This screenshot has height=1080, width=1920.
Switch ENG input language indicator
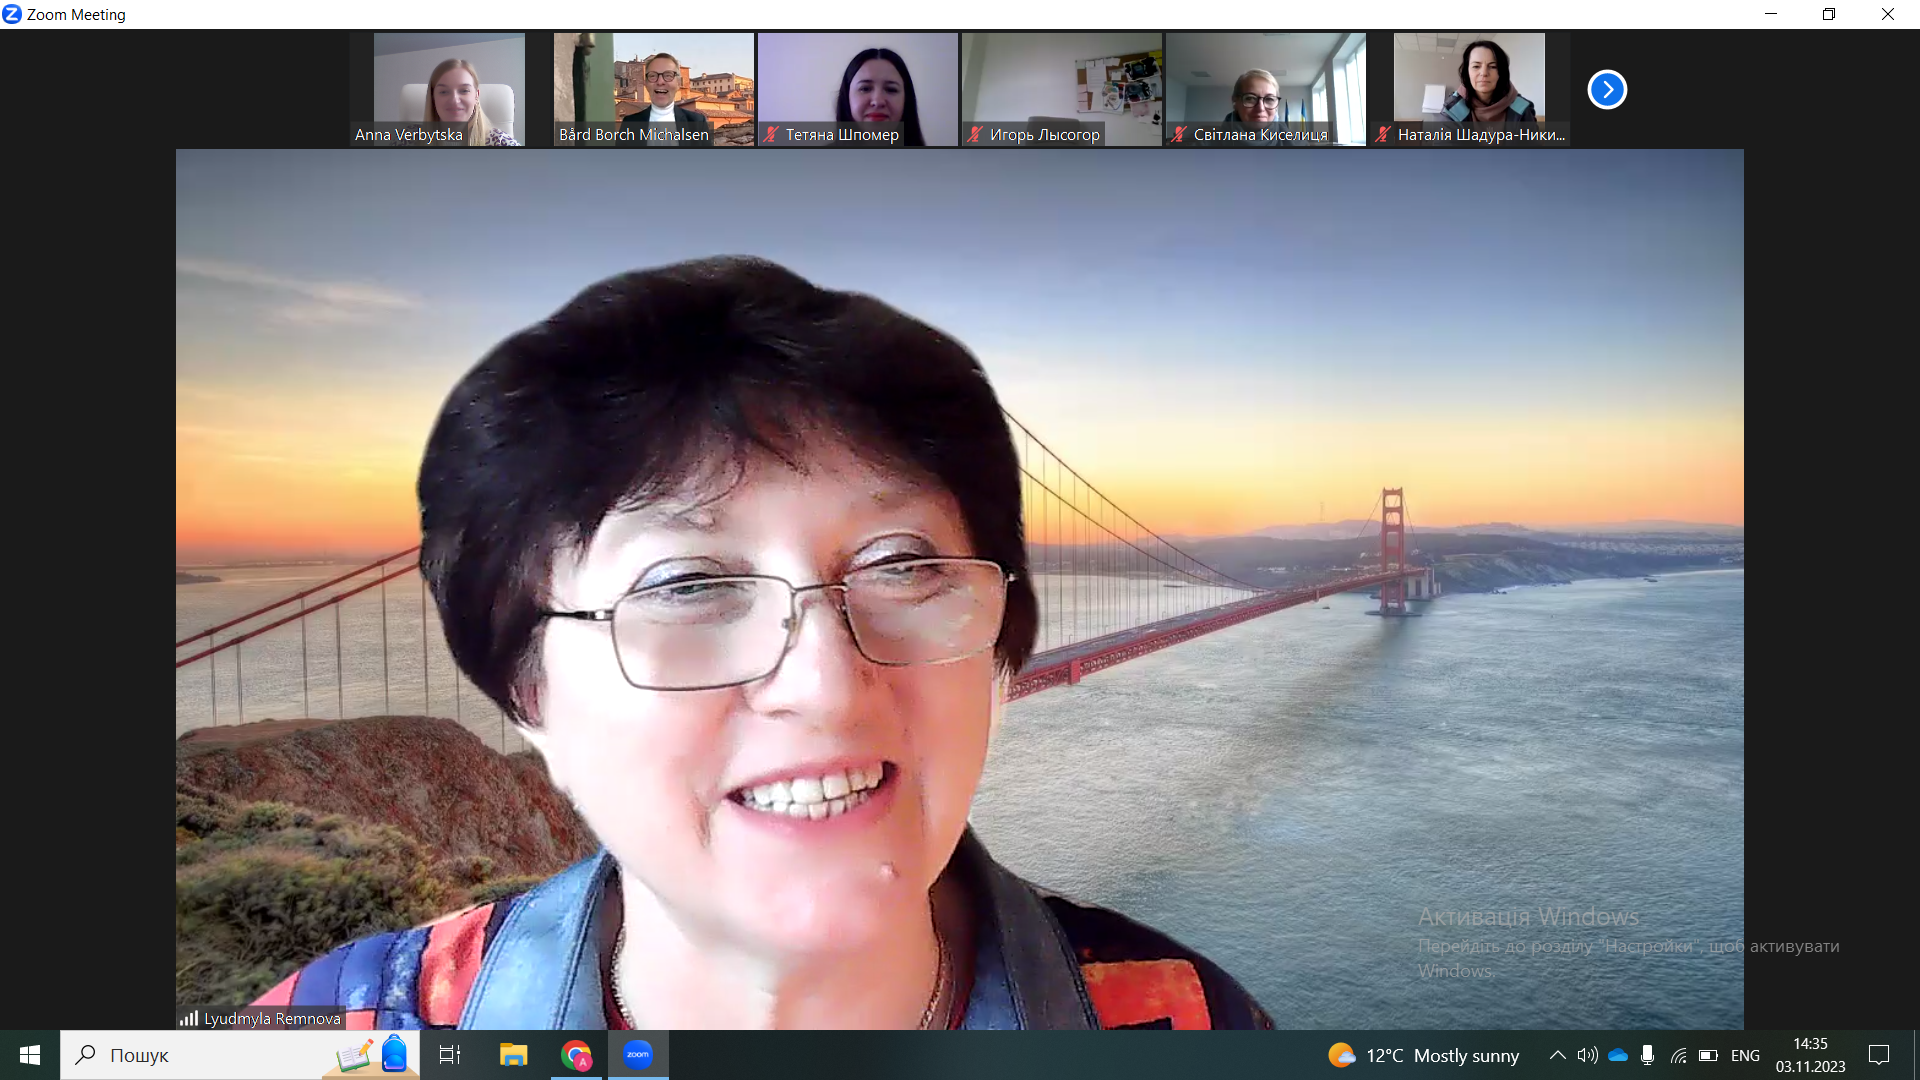tap(1745, 1055)
